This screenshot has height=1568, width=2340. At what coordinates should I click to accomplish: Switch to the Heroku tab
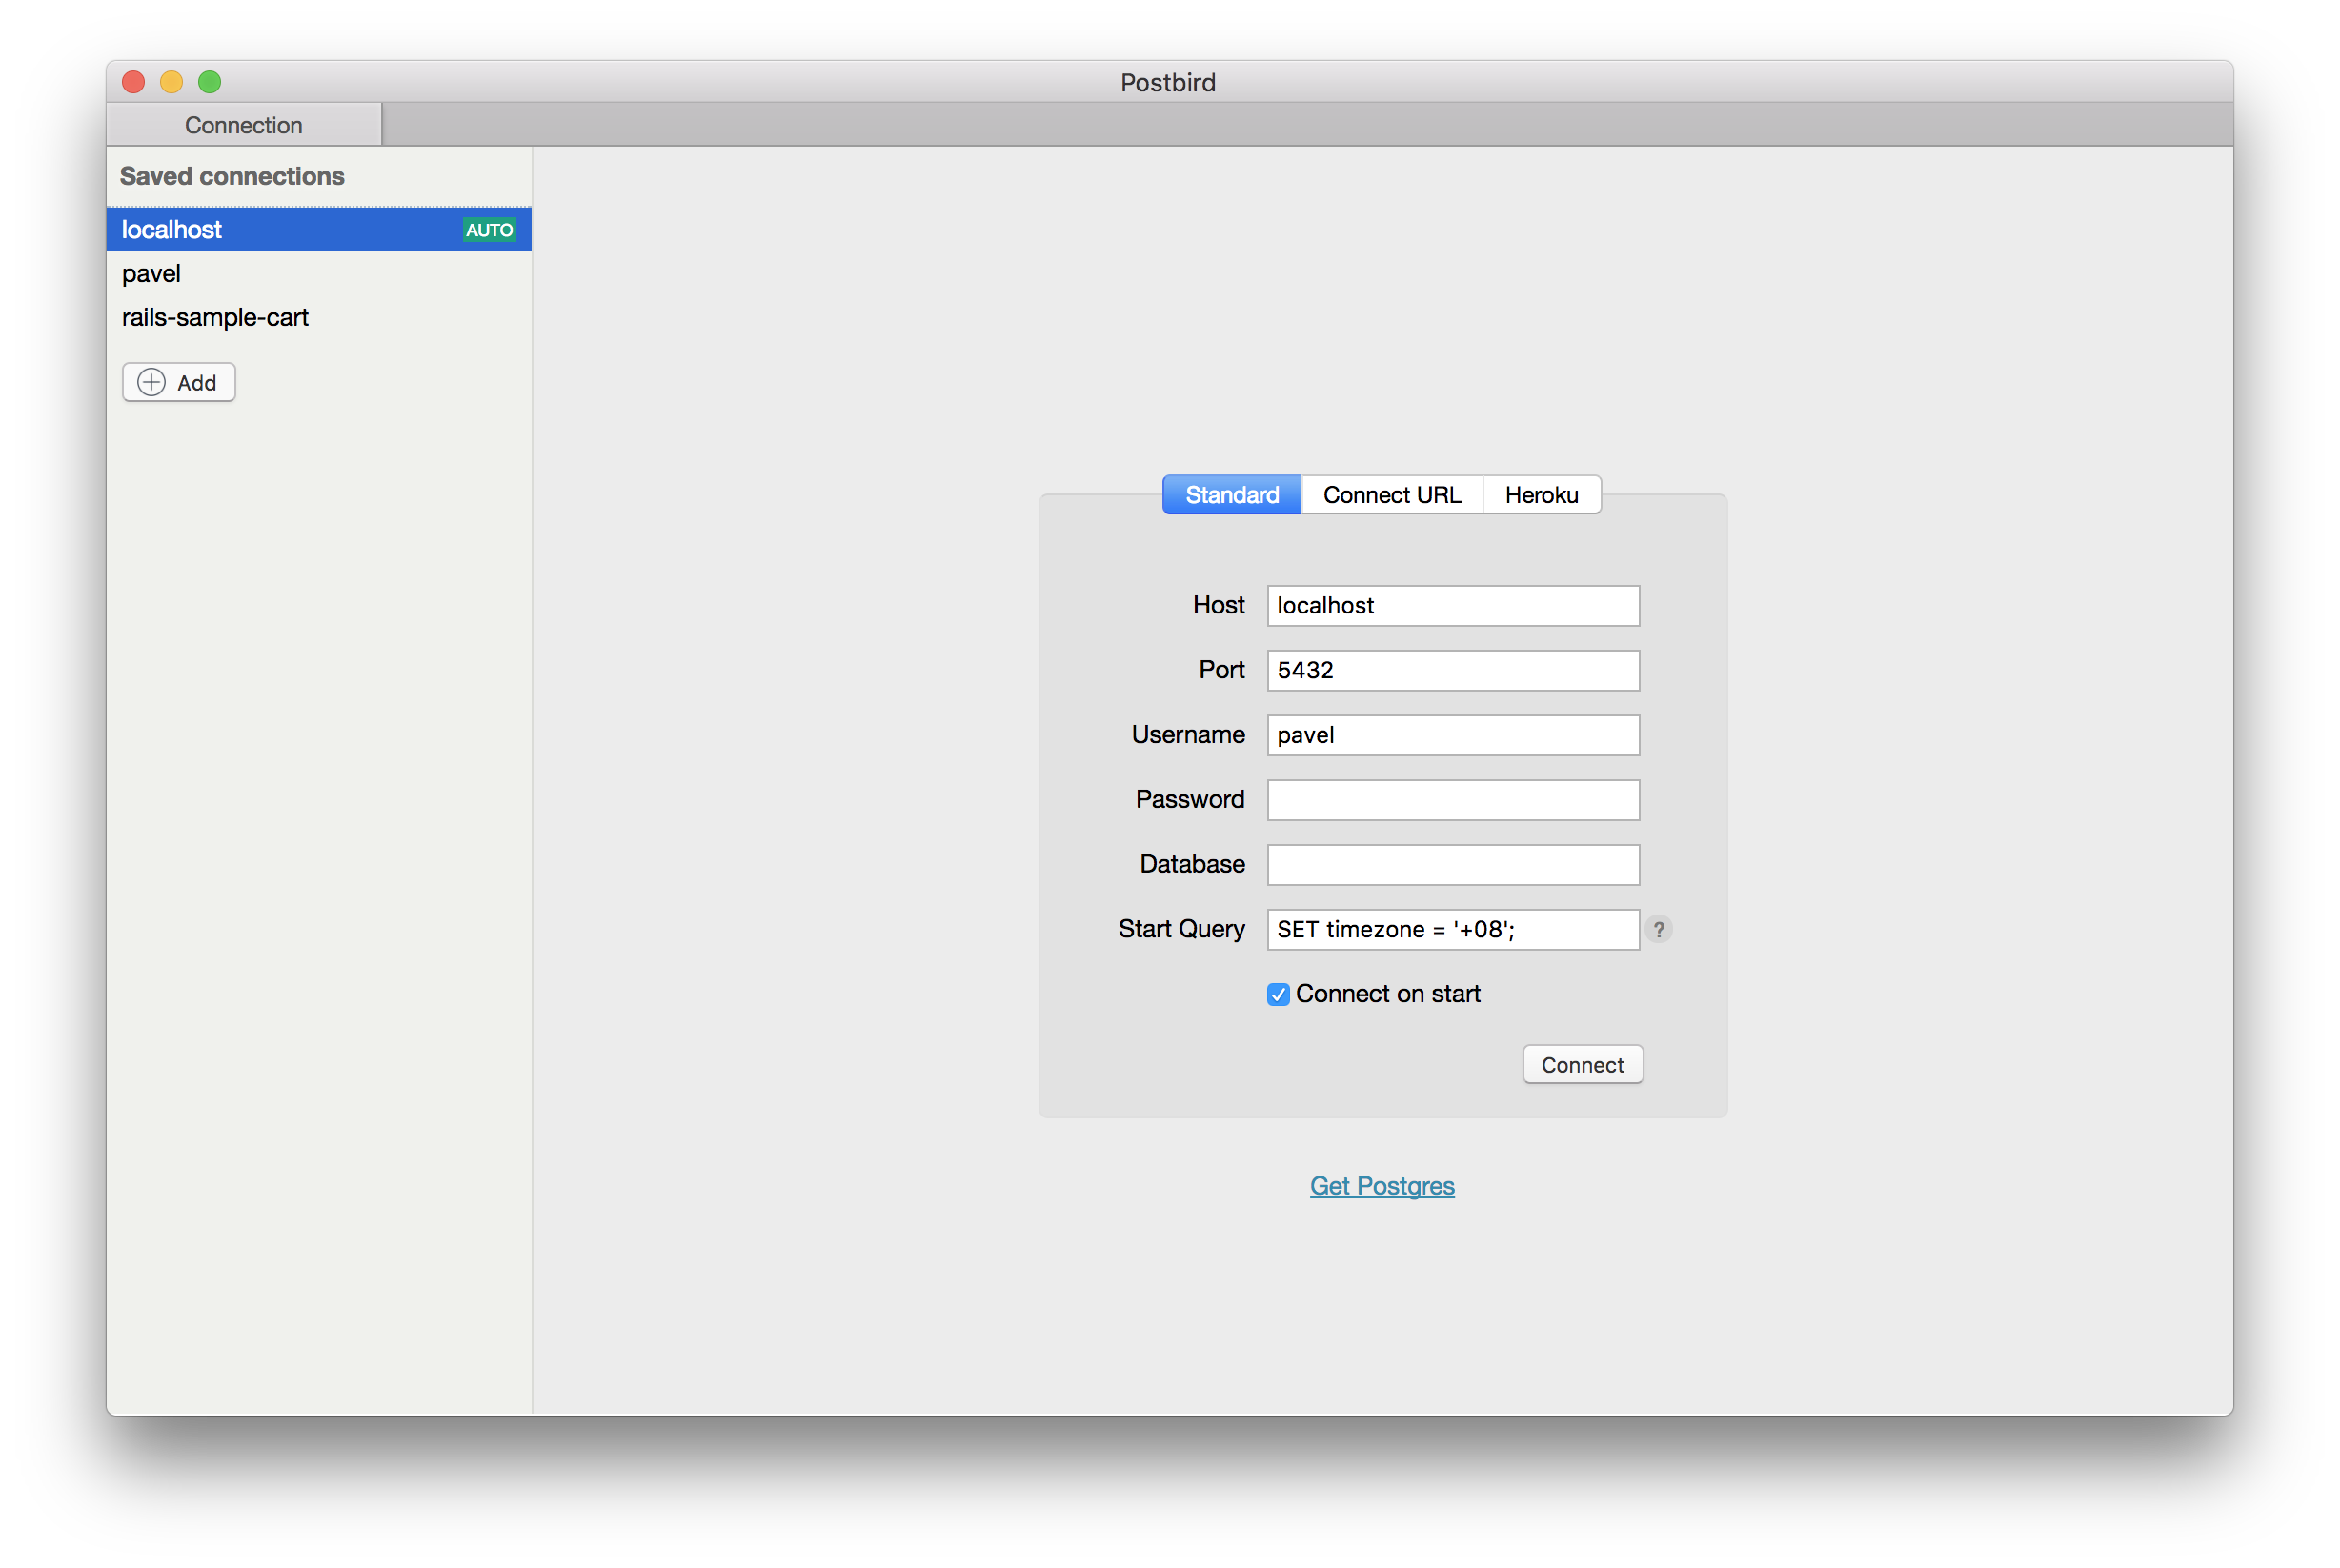pos(1541,494)
